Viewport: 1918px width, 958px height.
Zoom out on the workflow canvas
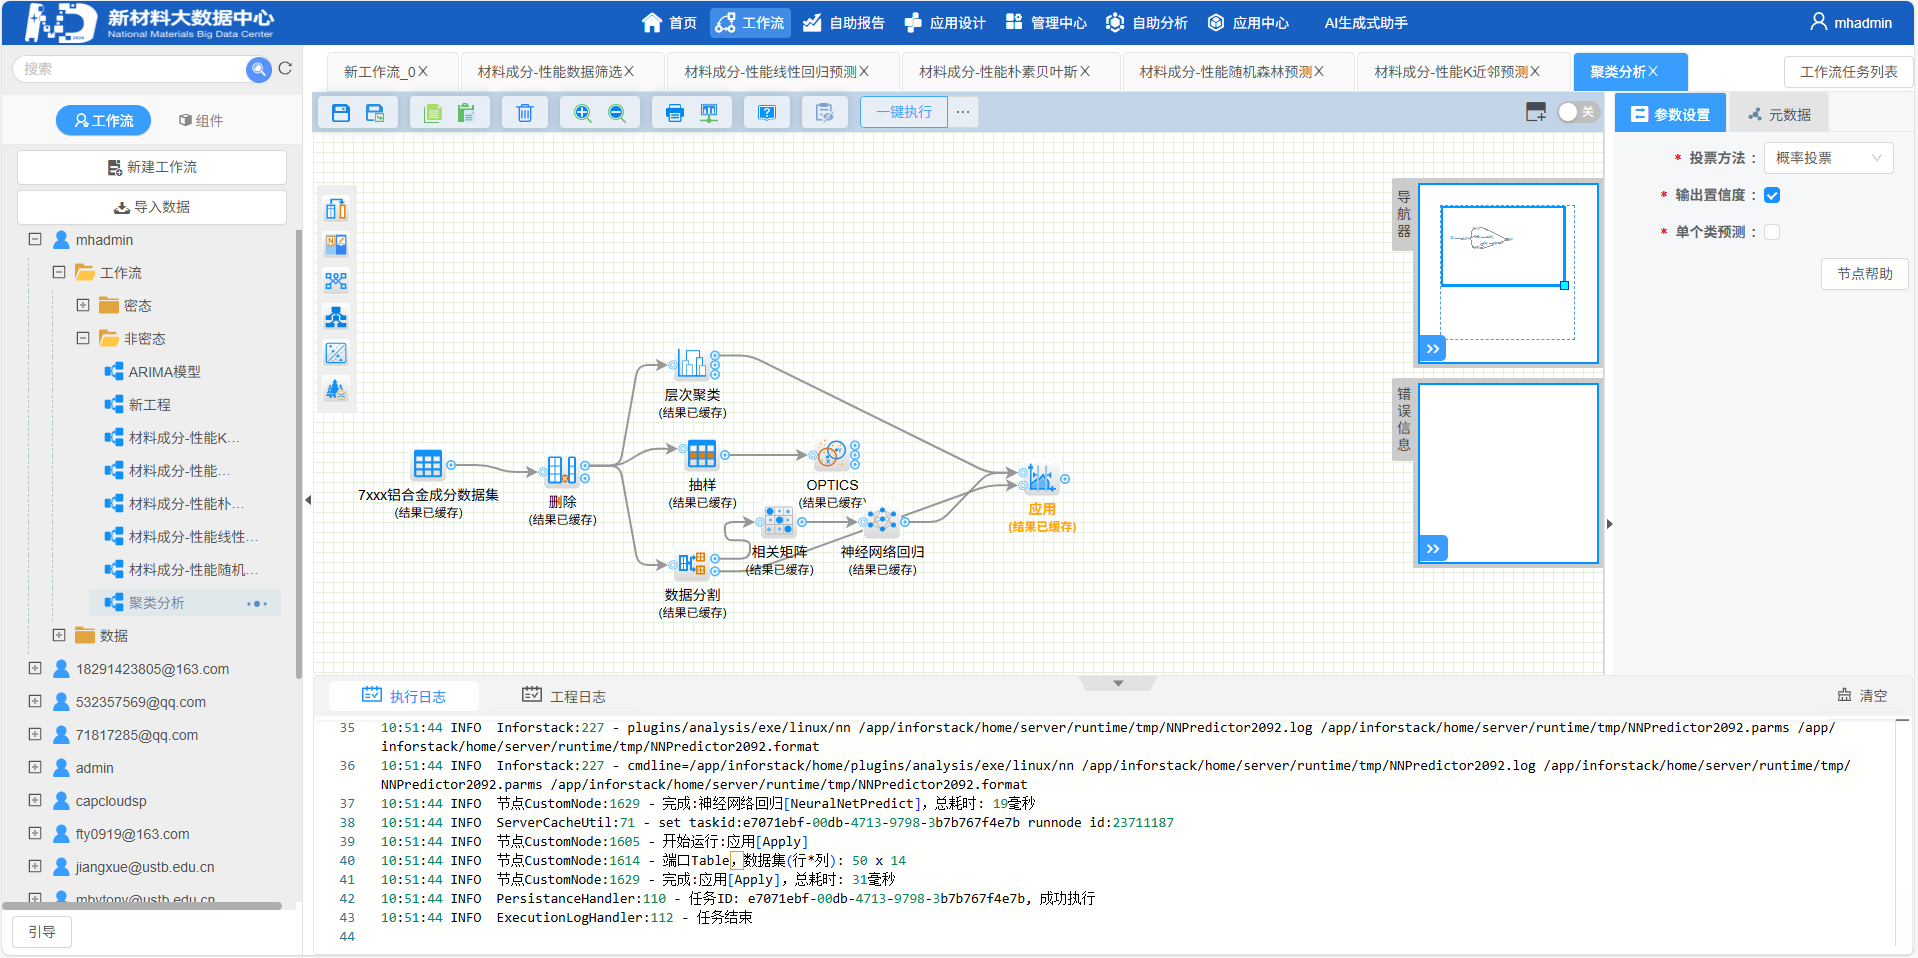(x=617, y=113)
